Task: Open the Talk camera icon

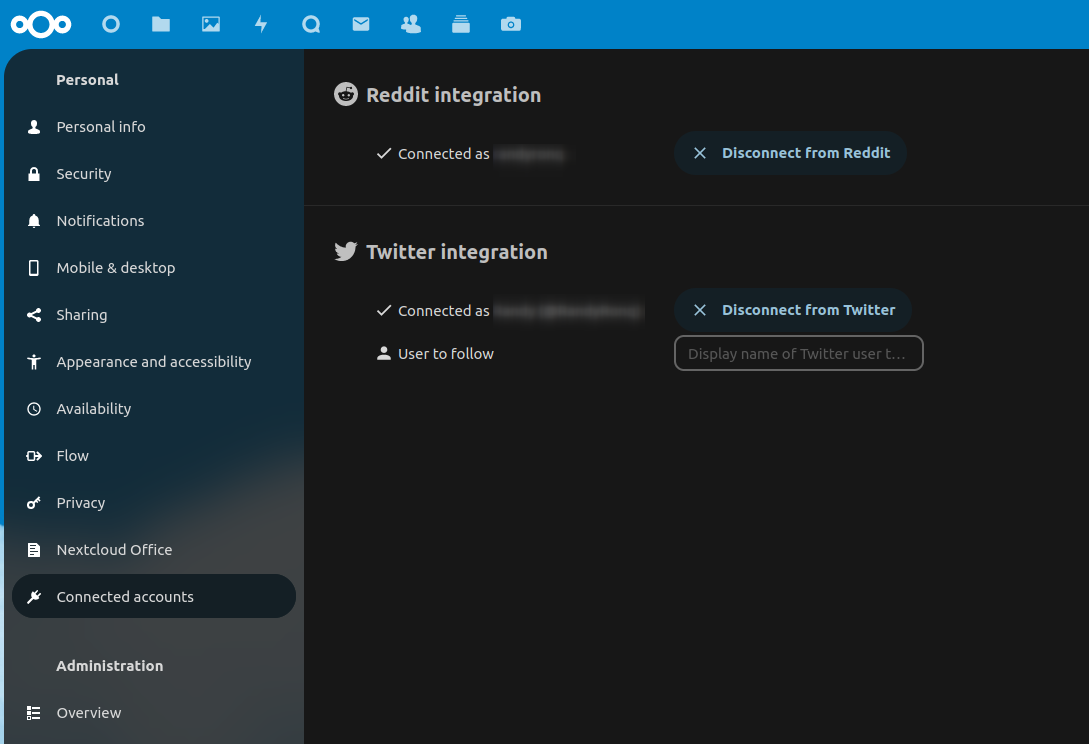Action: [x=511, y=24]
